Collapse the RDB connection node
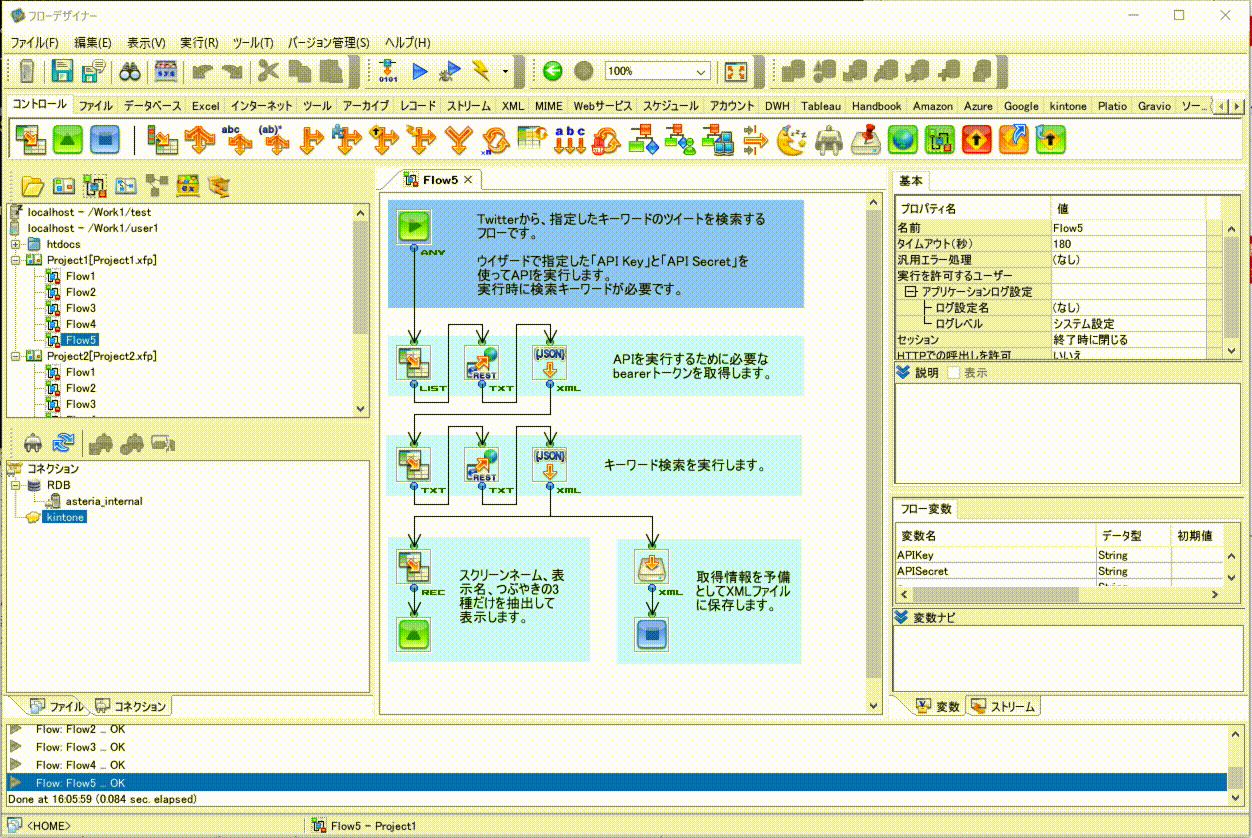Viewport: 1252px width, 838px height. click(16, 485)
